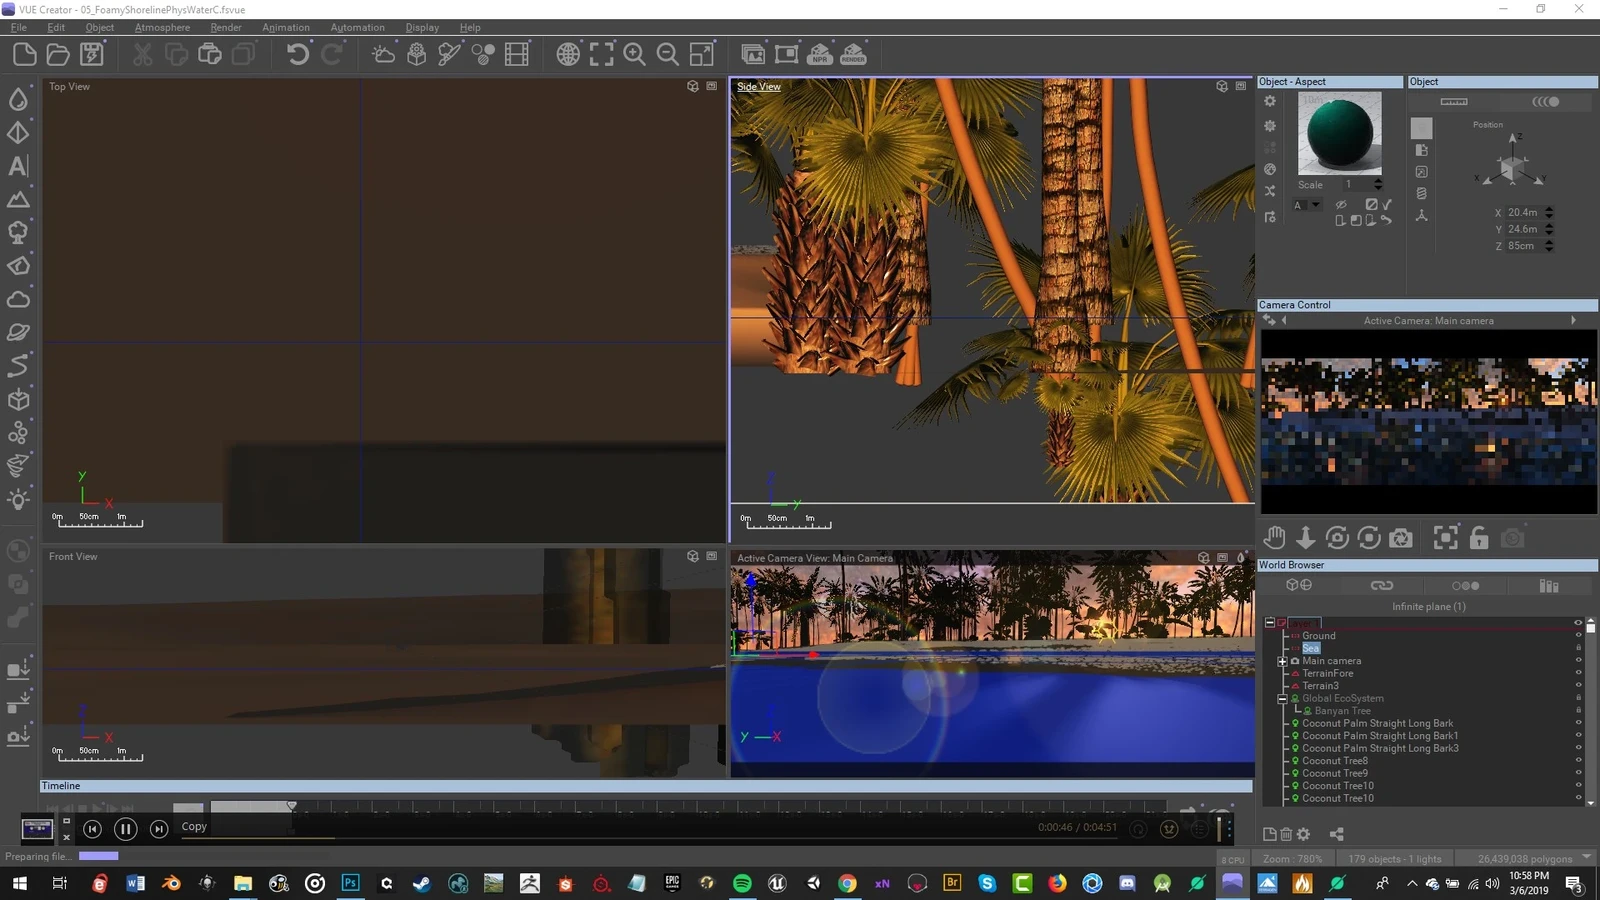Toggle lock icon on Sea object

click(x=1579, y=648)
